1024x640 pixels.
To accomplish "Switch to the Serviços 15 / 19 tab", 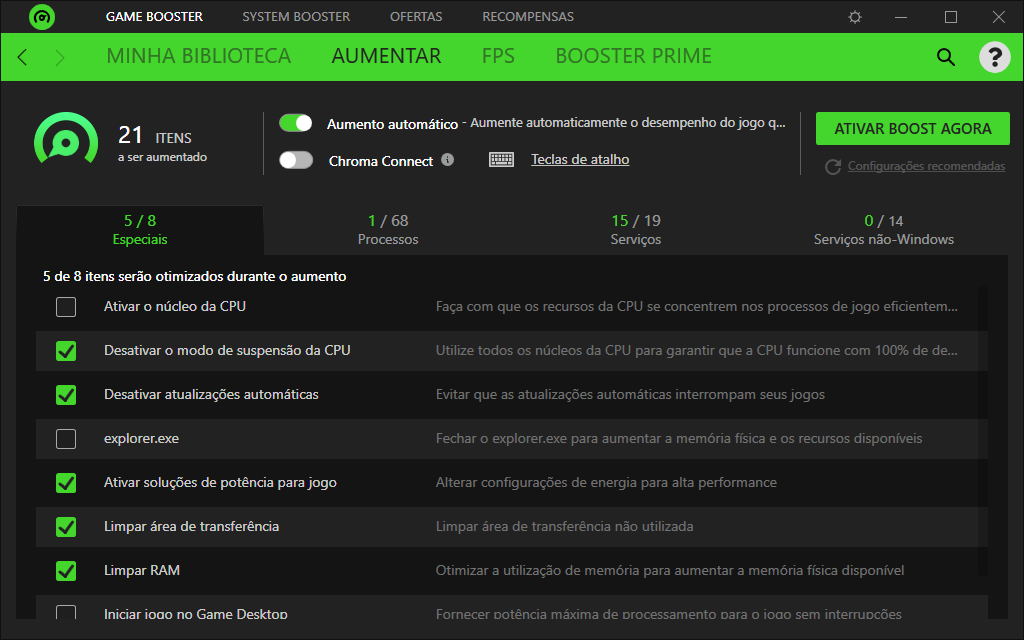I will coord(636,230).
